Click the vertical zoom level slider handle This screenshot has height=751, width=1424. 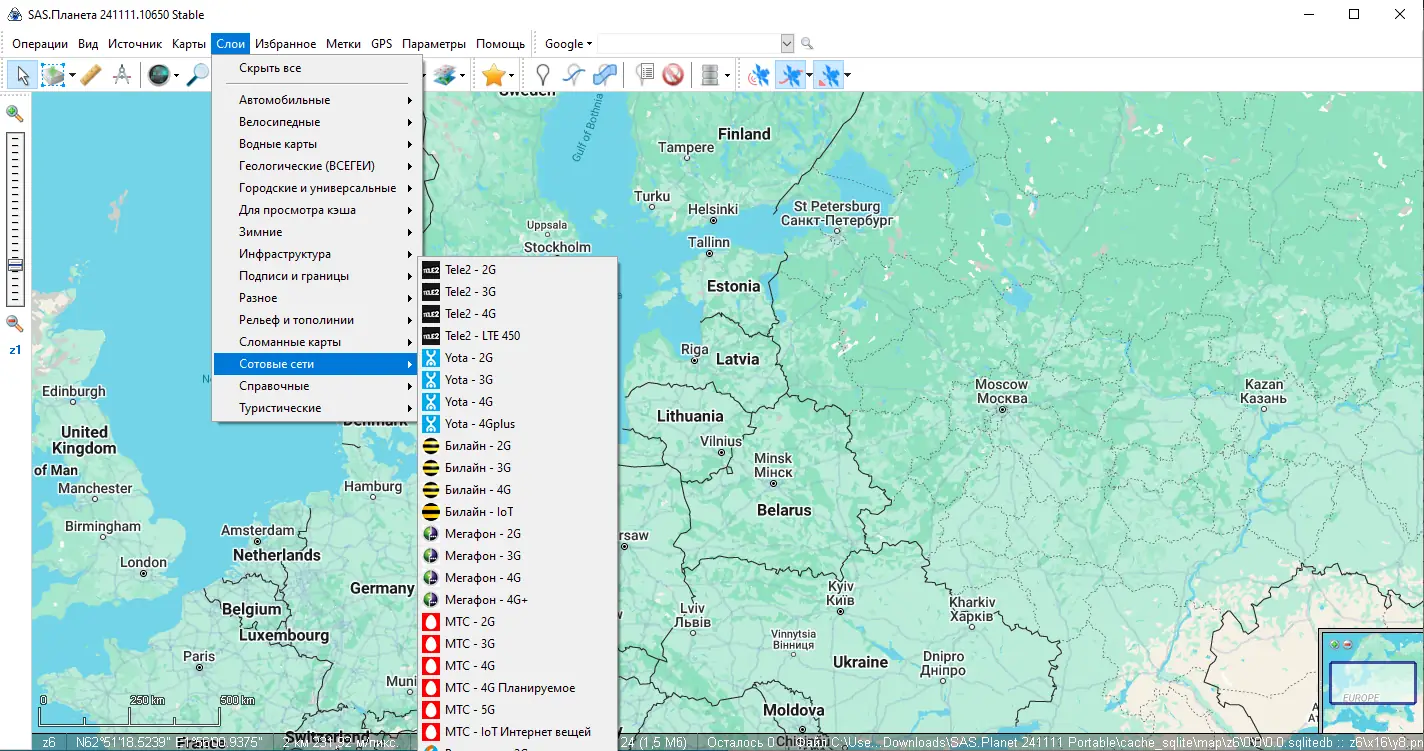[15, 266]
